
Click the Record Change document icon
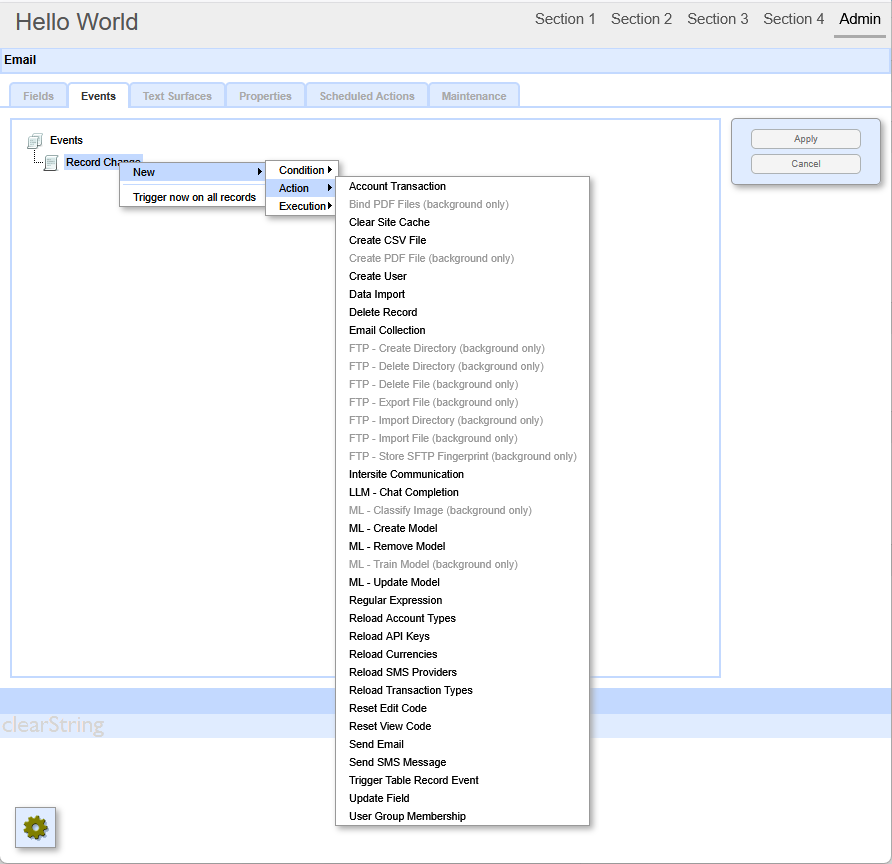(x=51, y=163)
